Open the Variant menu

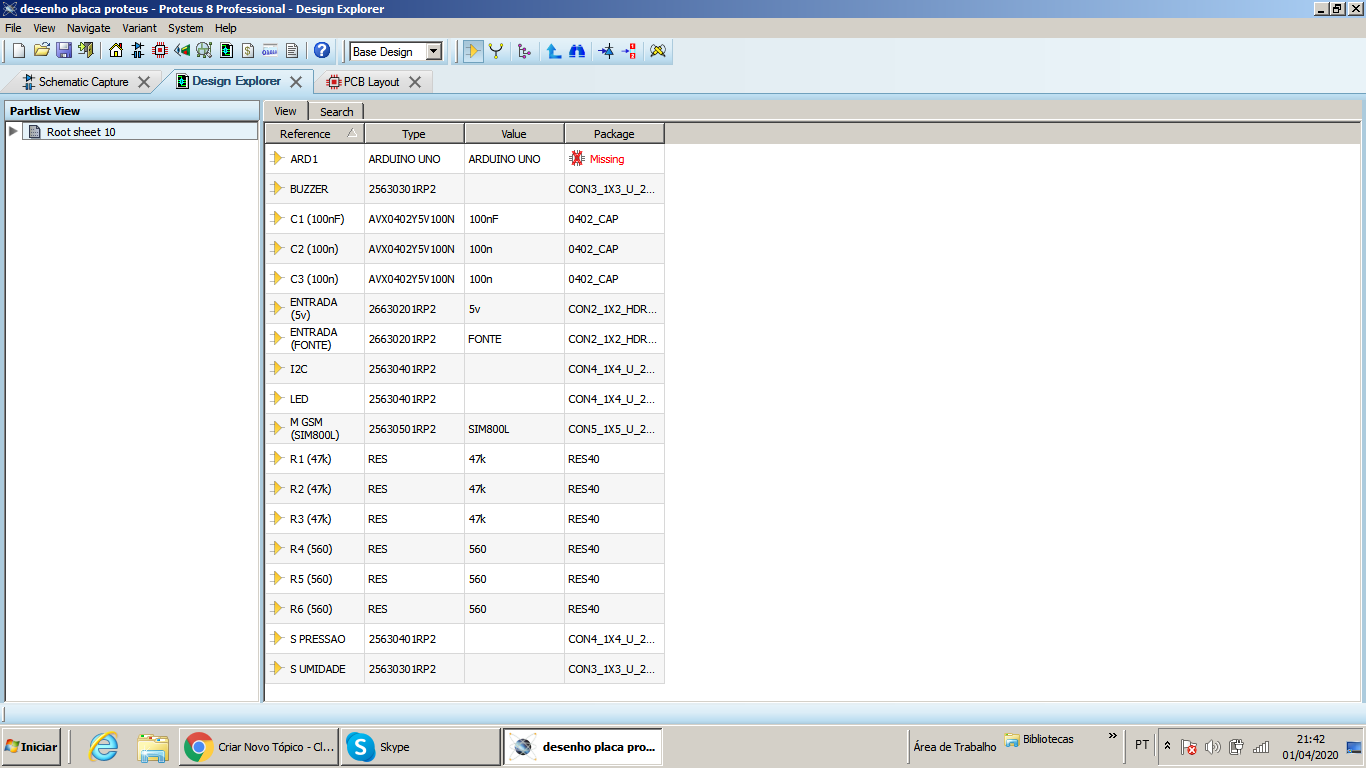click(140, 28)
